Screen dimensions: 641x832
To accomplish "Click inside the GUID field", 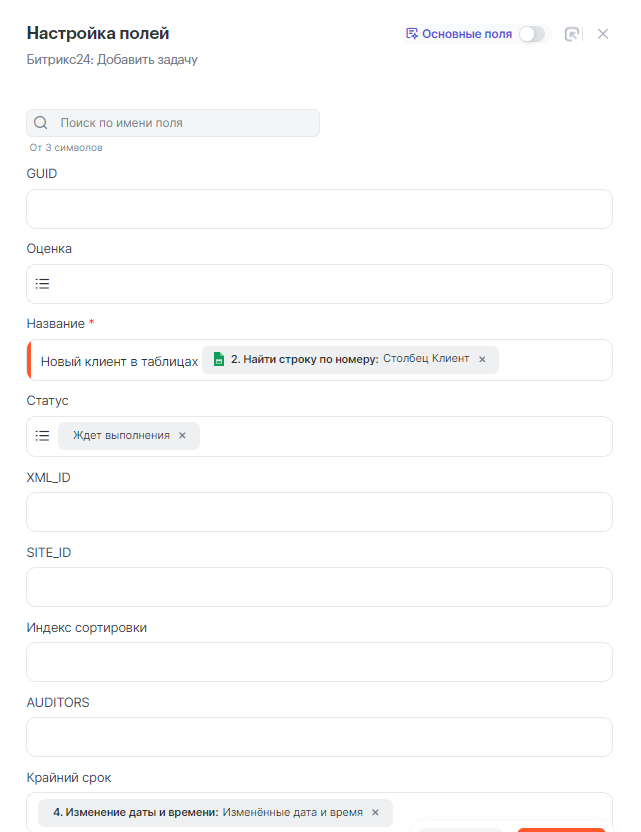I will 319,209.
